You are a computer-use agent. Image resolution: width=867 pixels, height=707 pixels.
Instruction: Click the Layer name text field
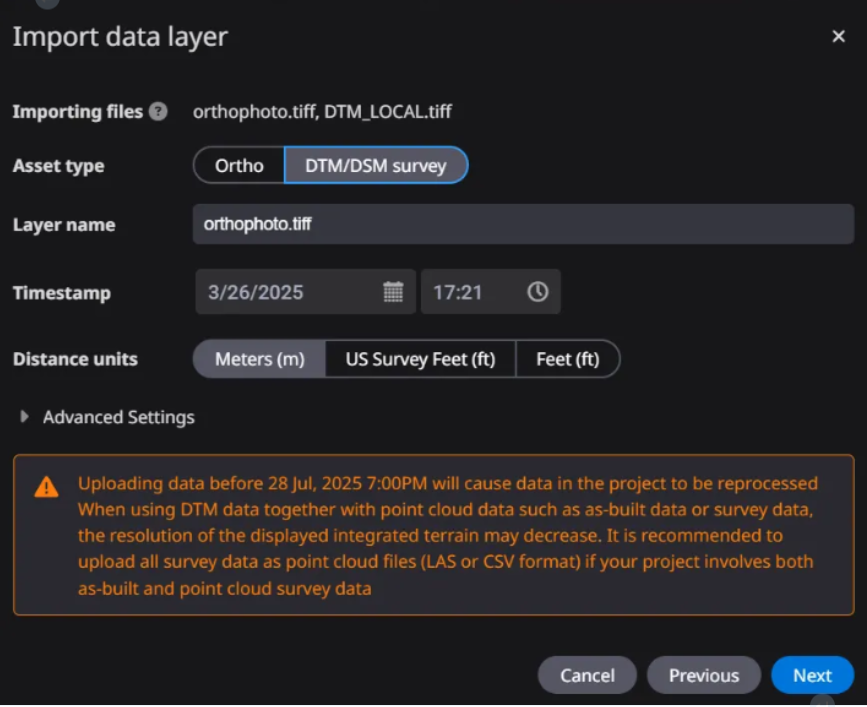523,225
